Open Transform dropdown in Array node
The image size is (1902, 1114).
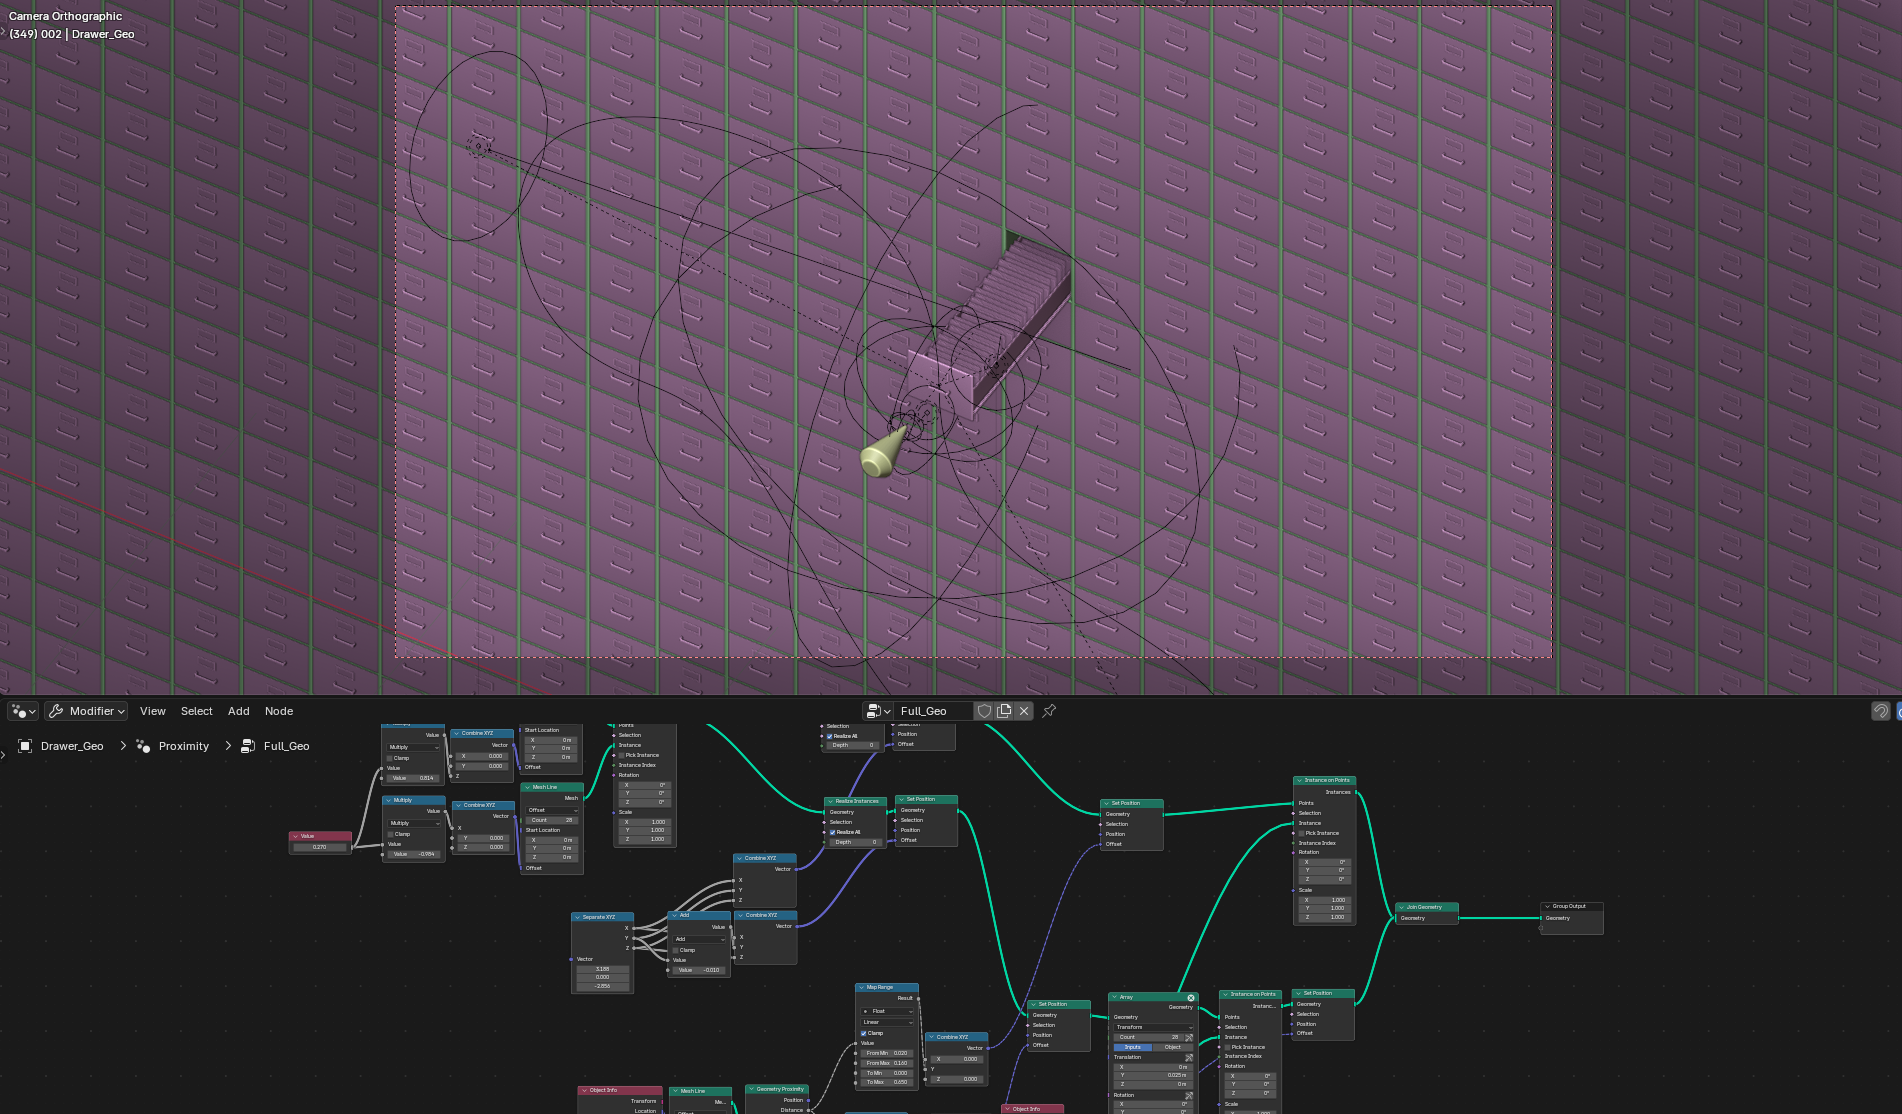pos(1154,1027)
